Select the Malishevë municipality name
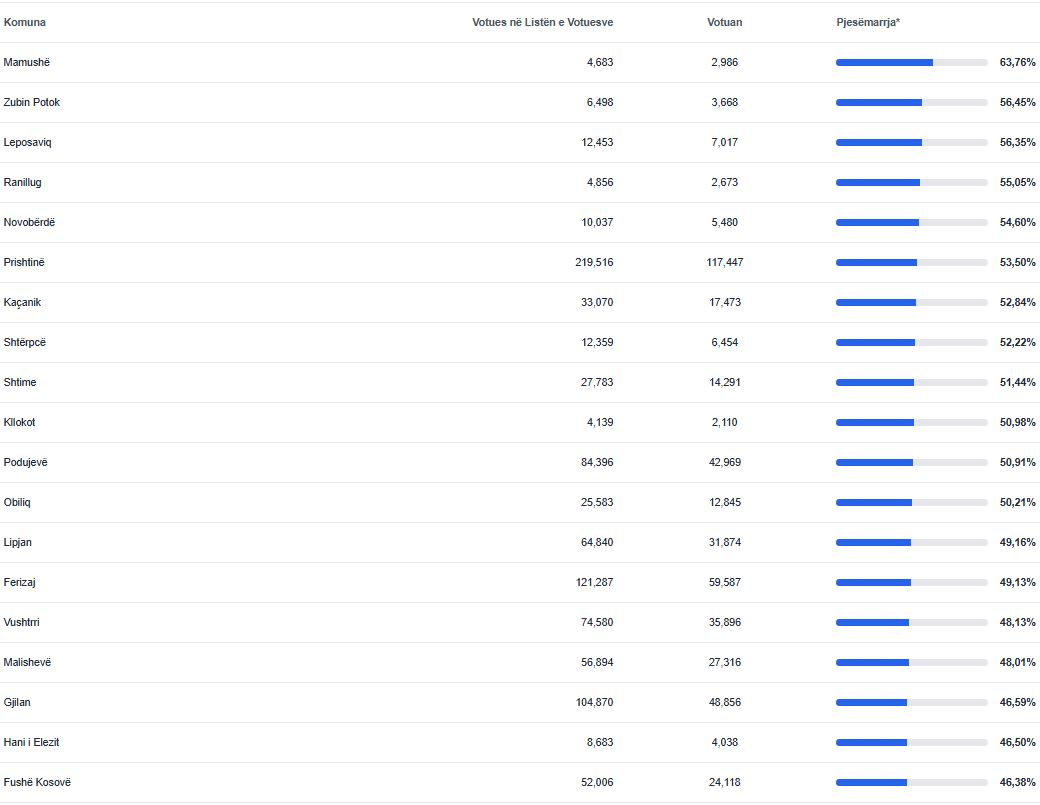 (27, 662)
